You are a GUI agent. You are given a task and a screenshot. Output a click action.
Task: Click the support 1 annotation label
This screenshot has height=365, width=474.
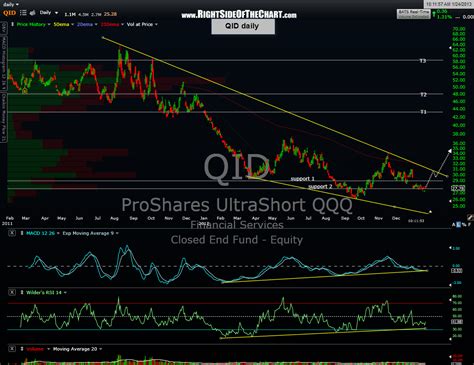[x=302, y=179]
